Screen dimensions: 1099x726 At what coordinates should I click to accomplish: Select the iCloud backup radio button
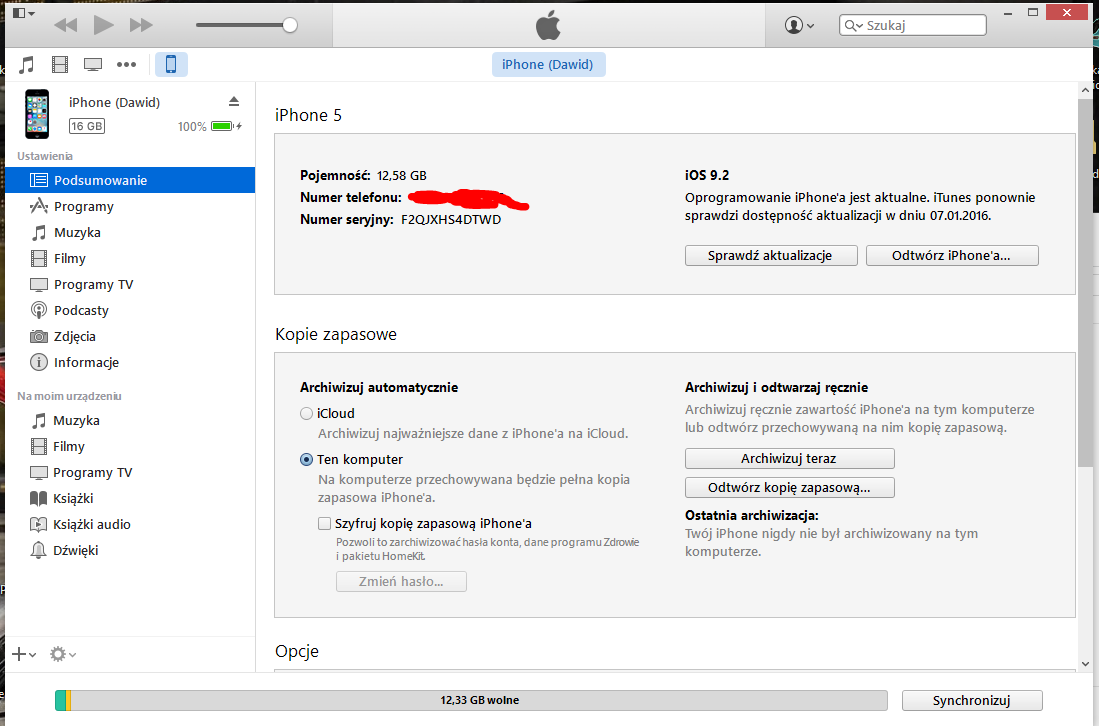306,413
